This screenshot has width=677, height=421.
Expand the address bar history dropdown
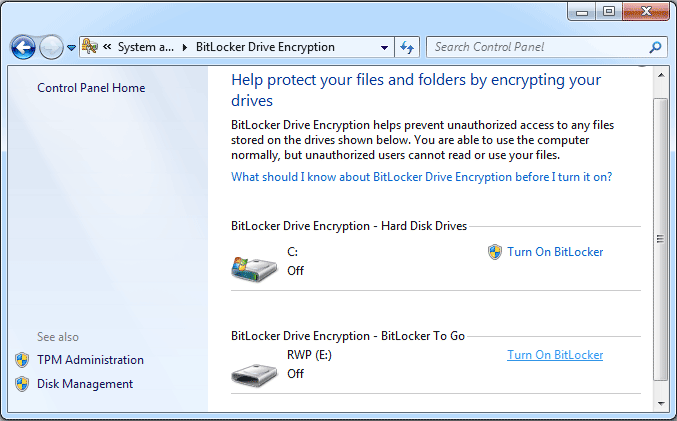(x=385, y=47)
